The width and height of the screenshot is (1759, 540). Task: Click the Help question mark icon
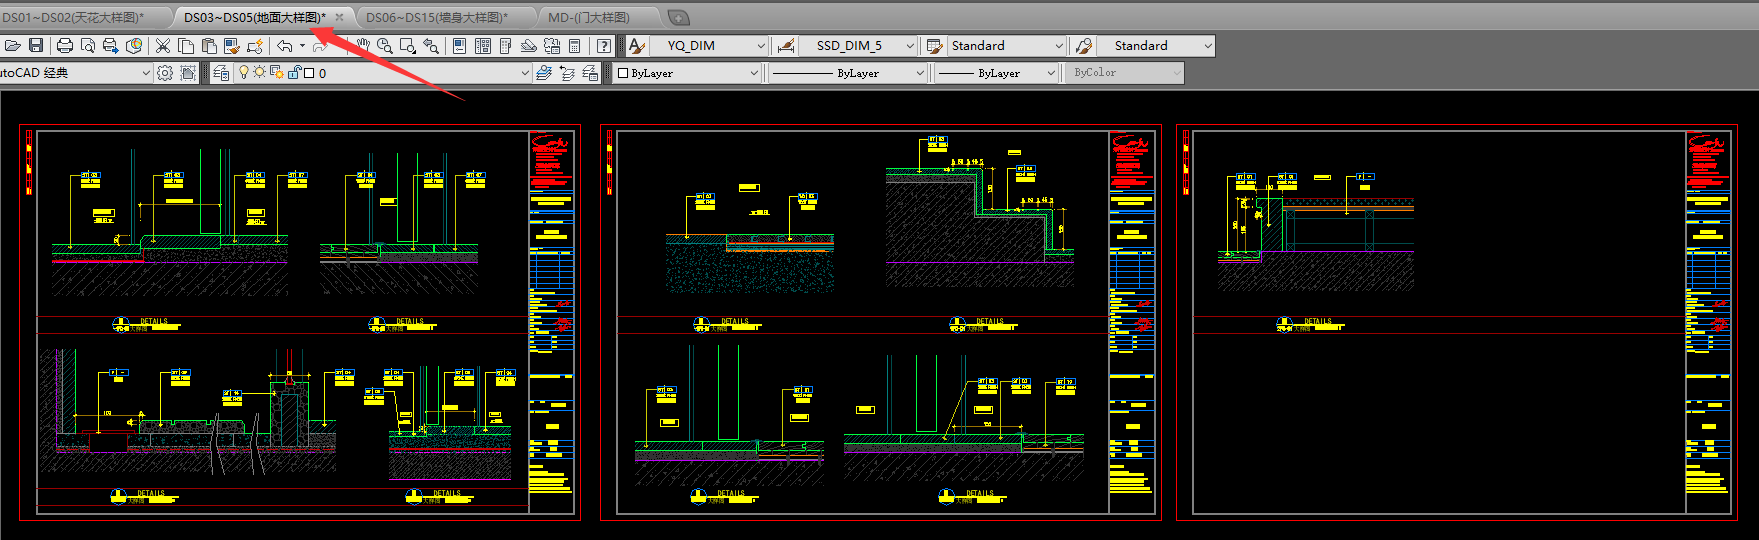pyautogui.click(x=604, y=46)
